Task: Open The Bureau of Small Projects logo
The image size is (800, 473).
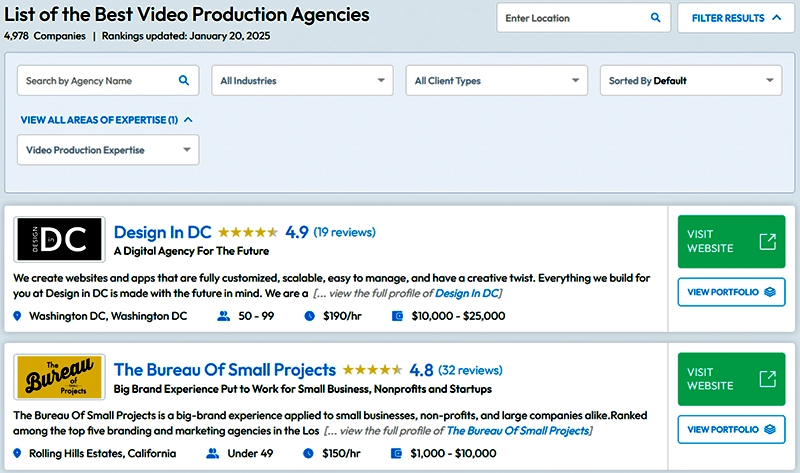Action: point(59,377)
